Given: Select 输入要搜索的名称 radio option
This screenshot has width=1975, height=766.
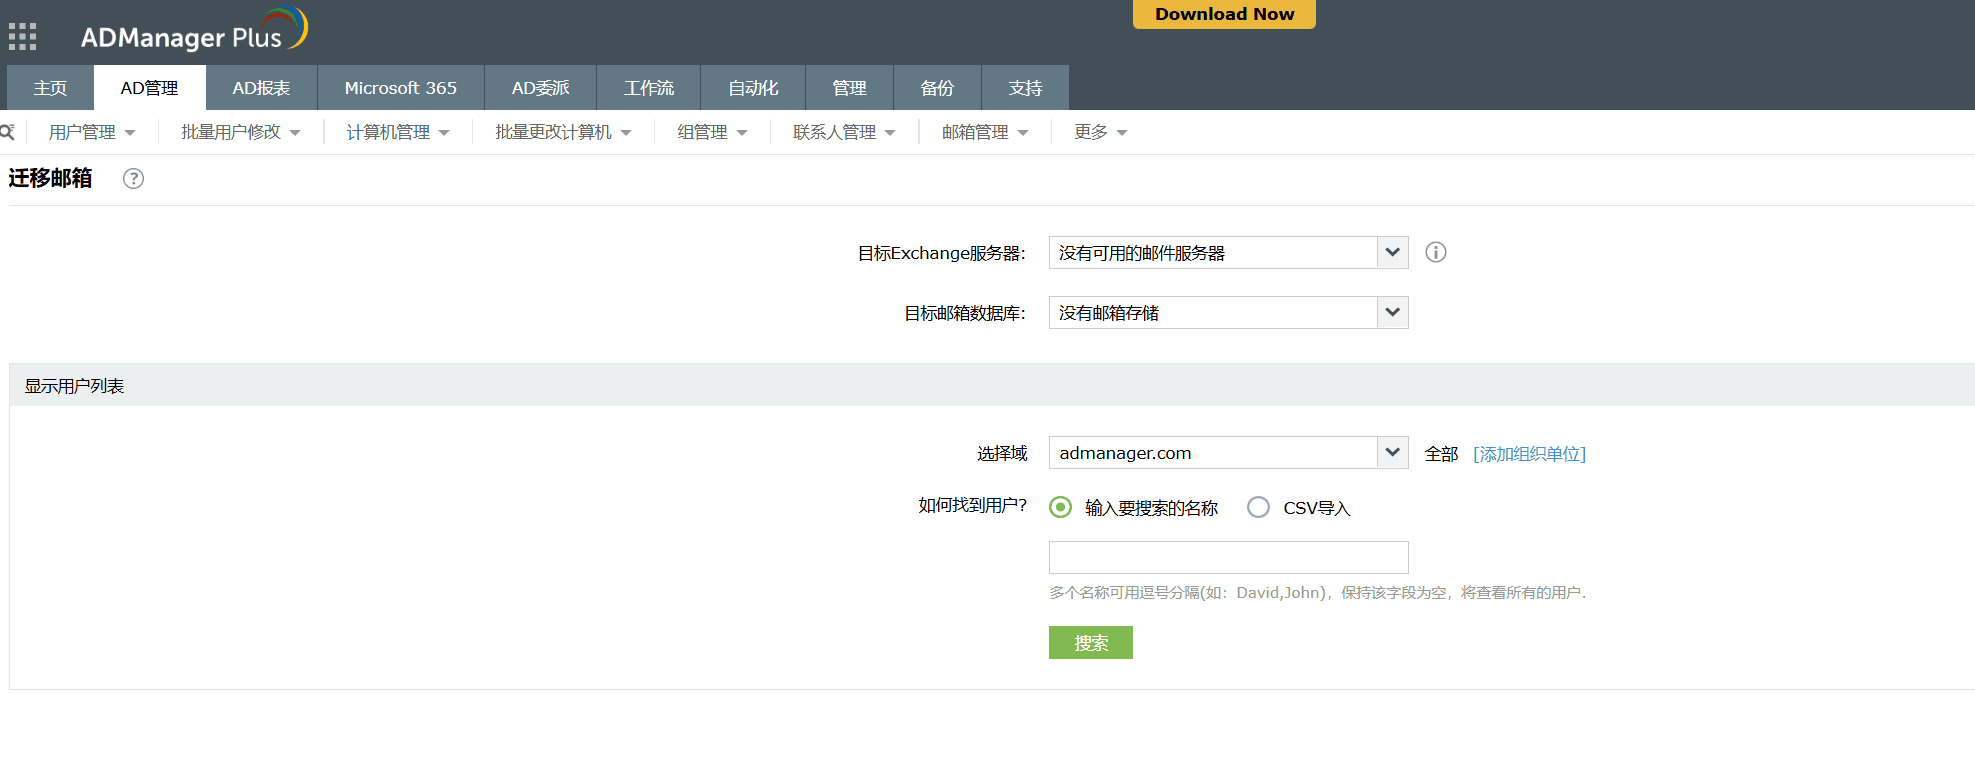Looking at the screenshot, I should point(1060,508).
